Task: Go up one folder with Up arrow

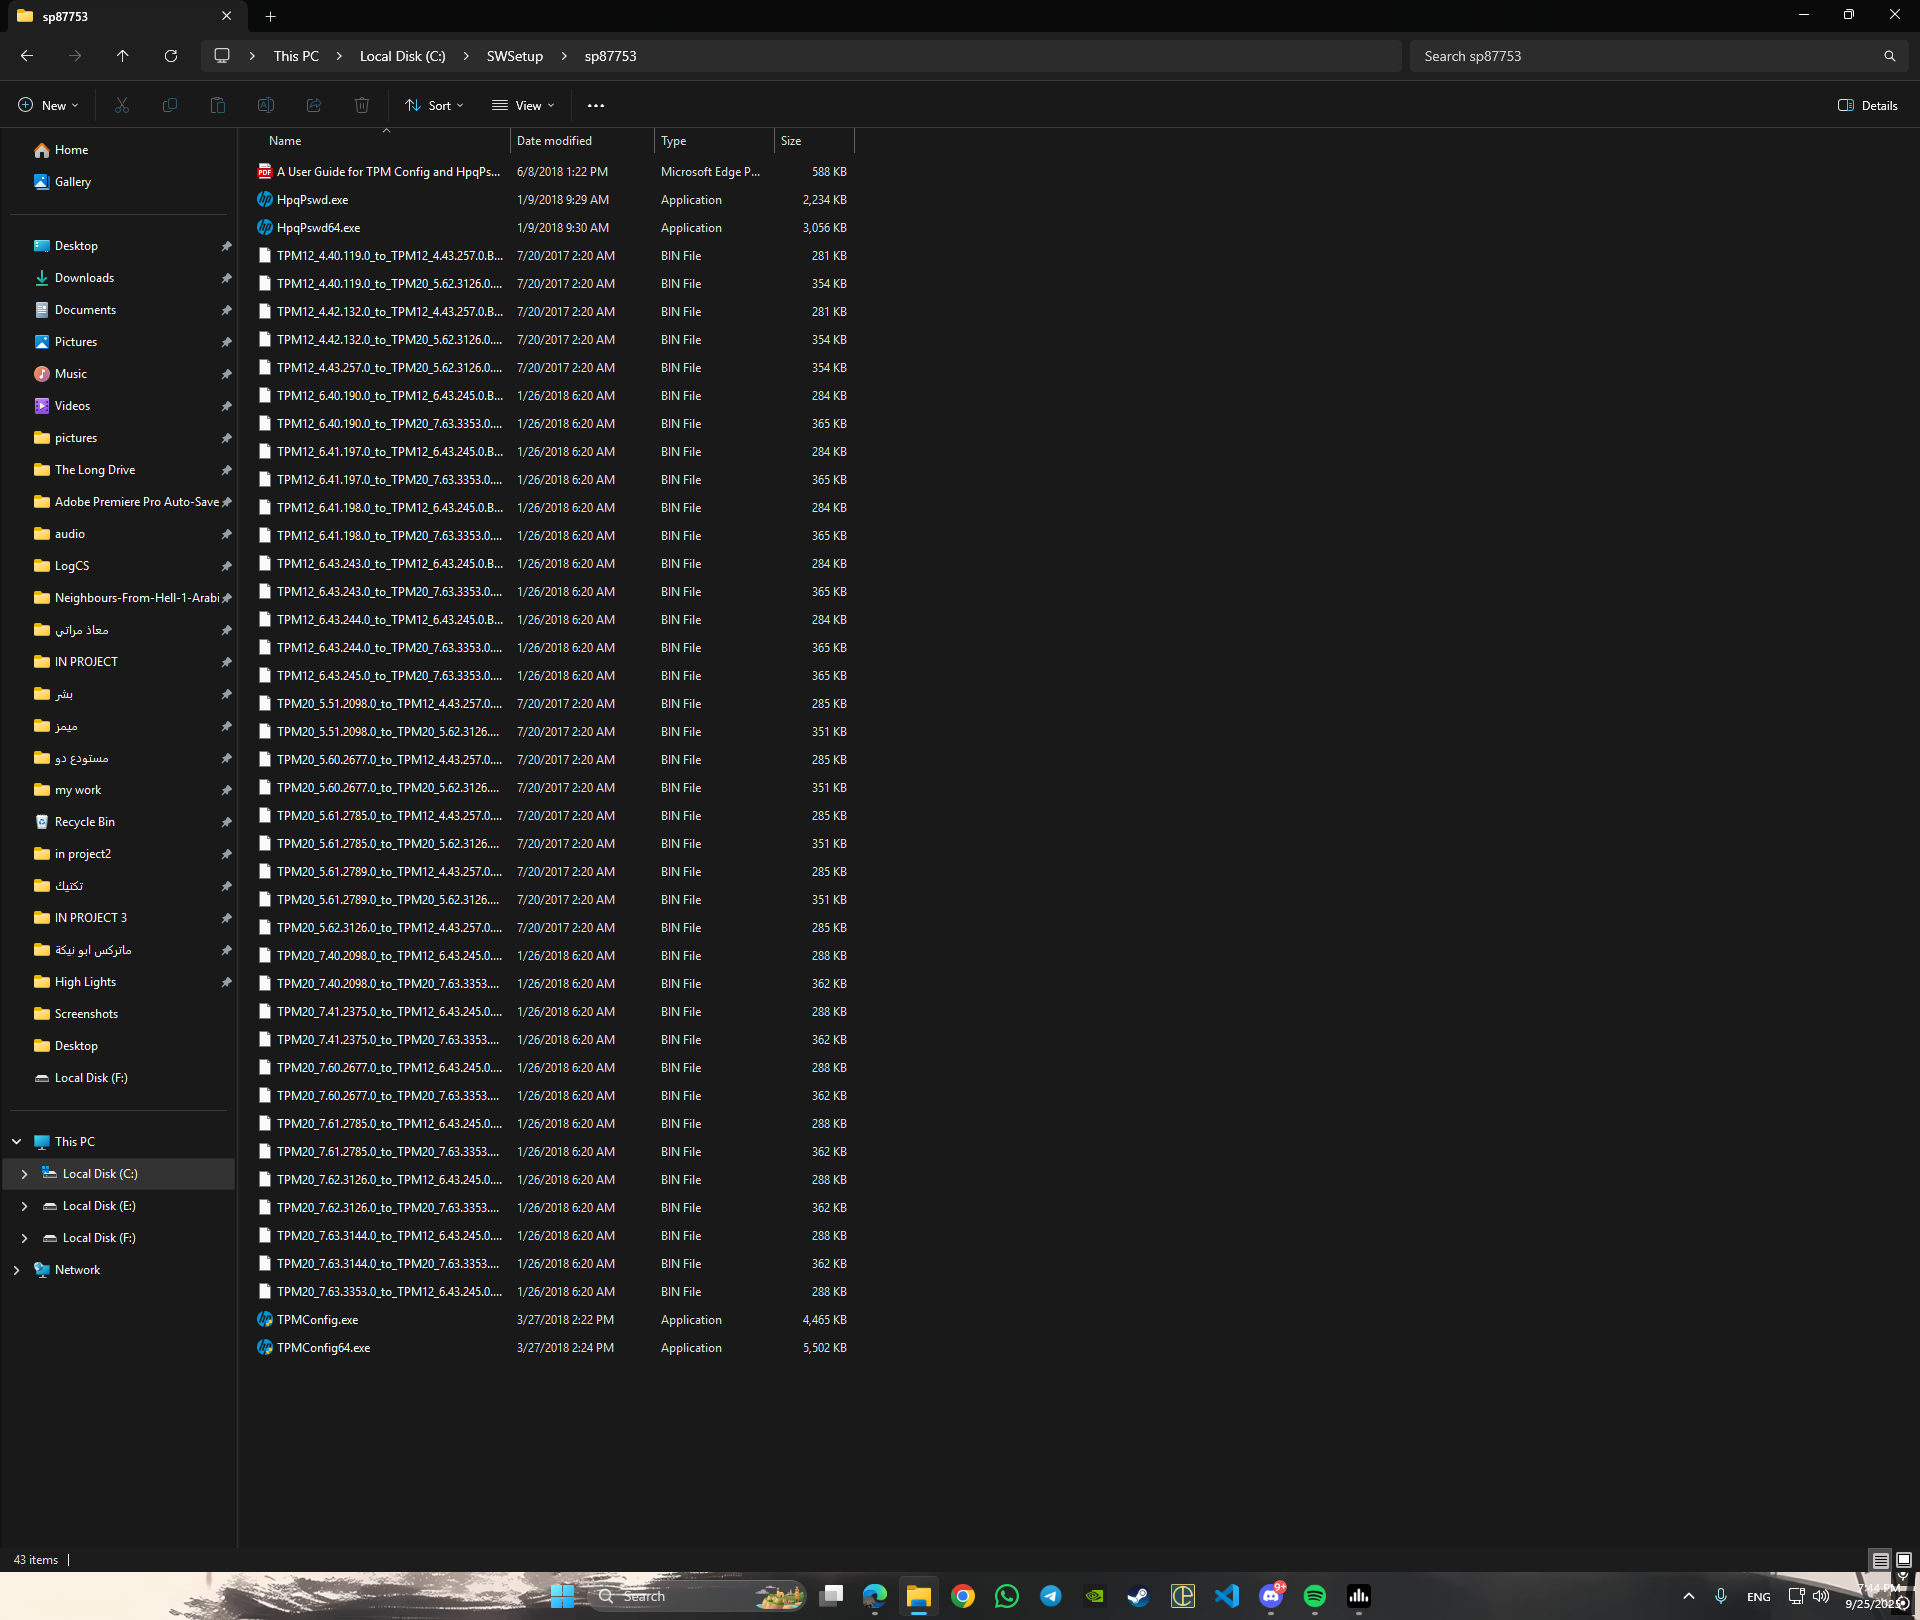Action: (x=123, y=56)
